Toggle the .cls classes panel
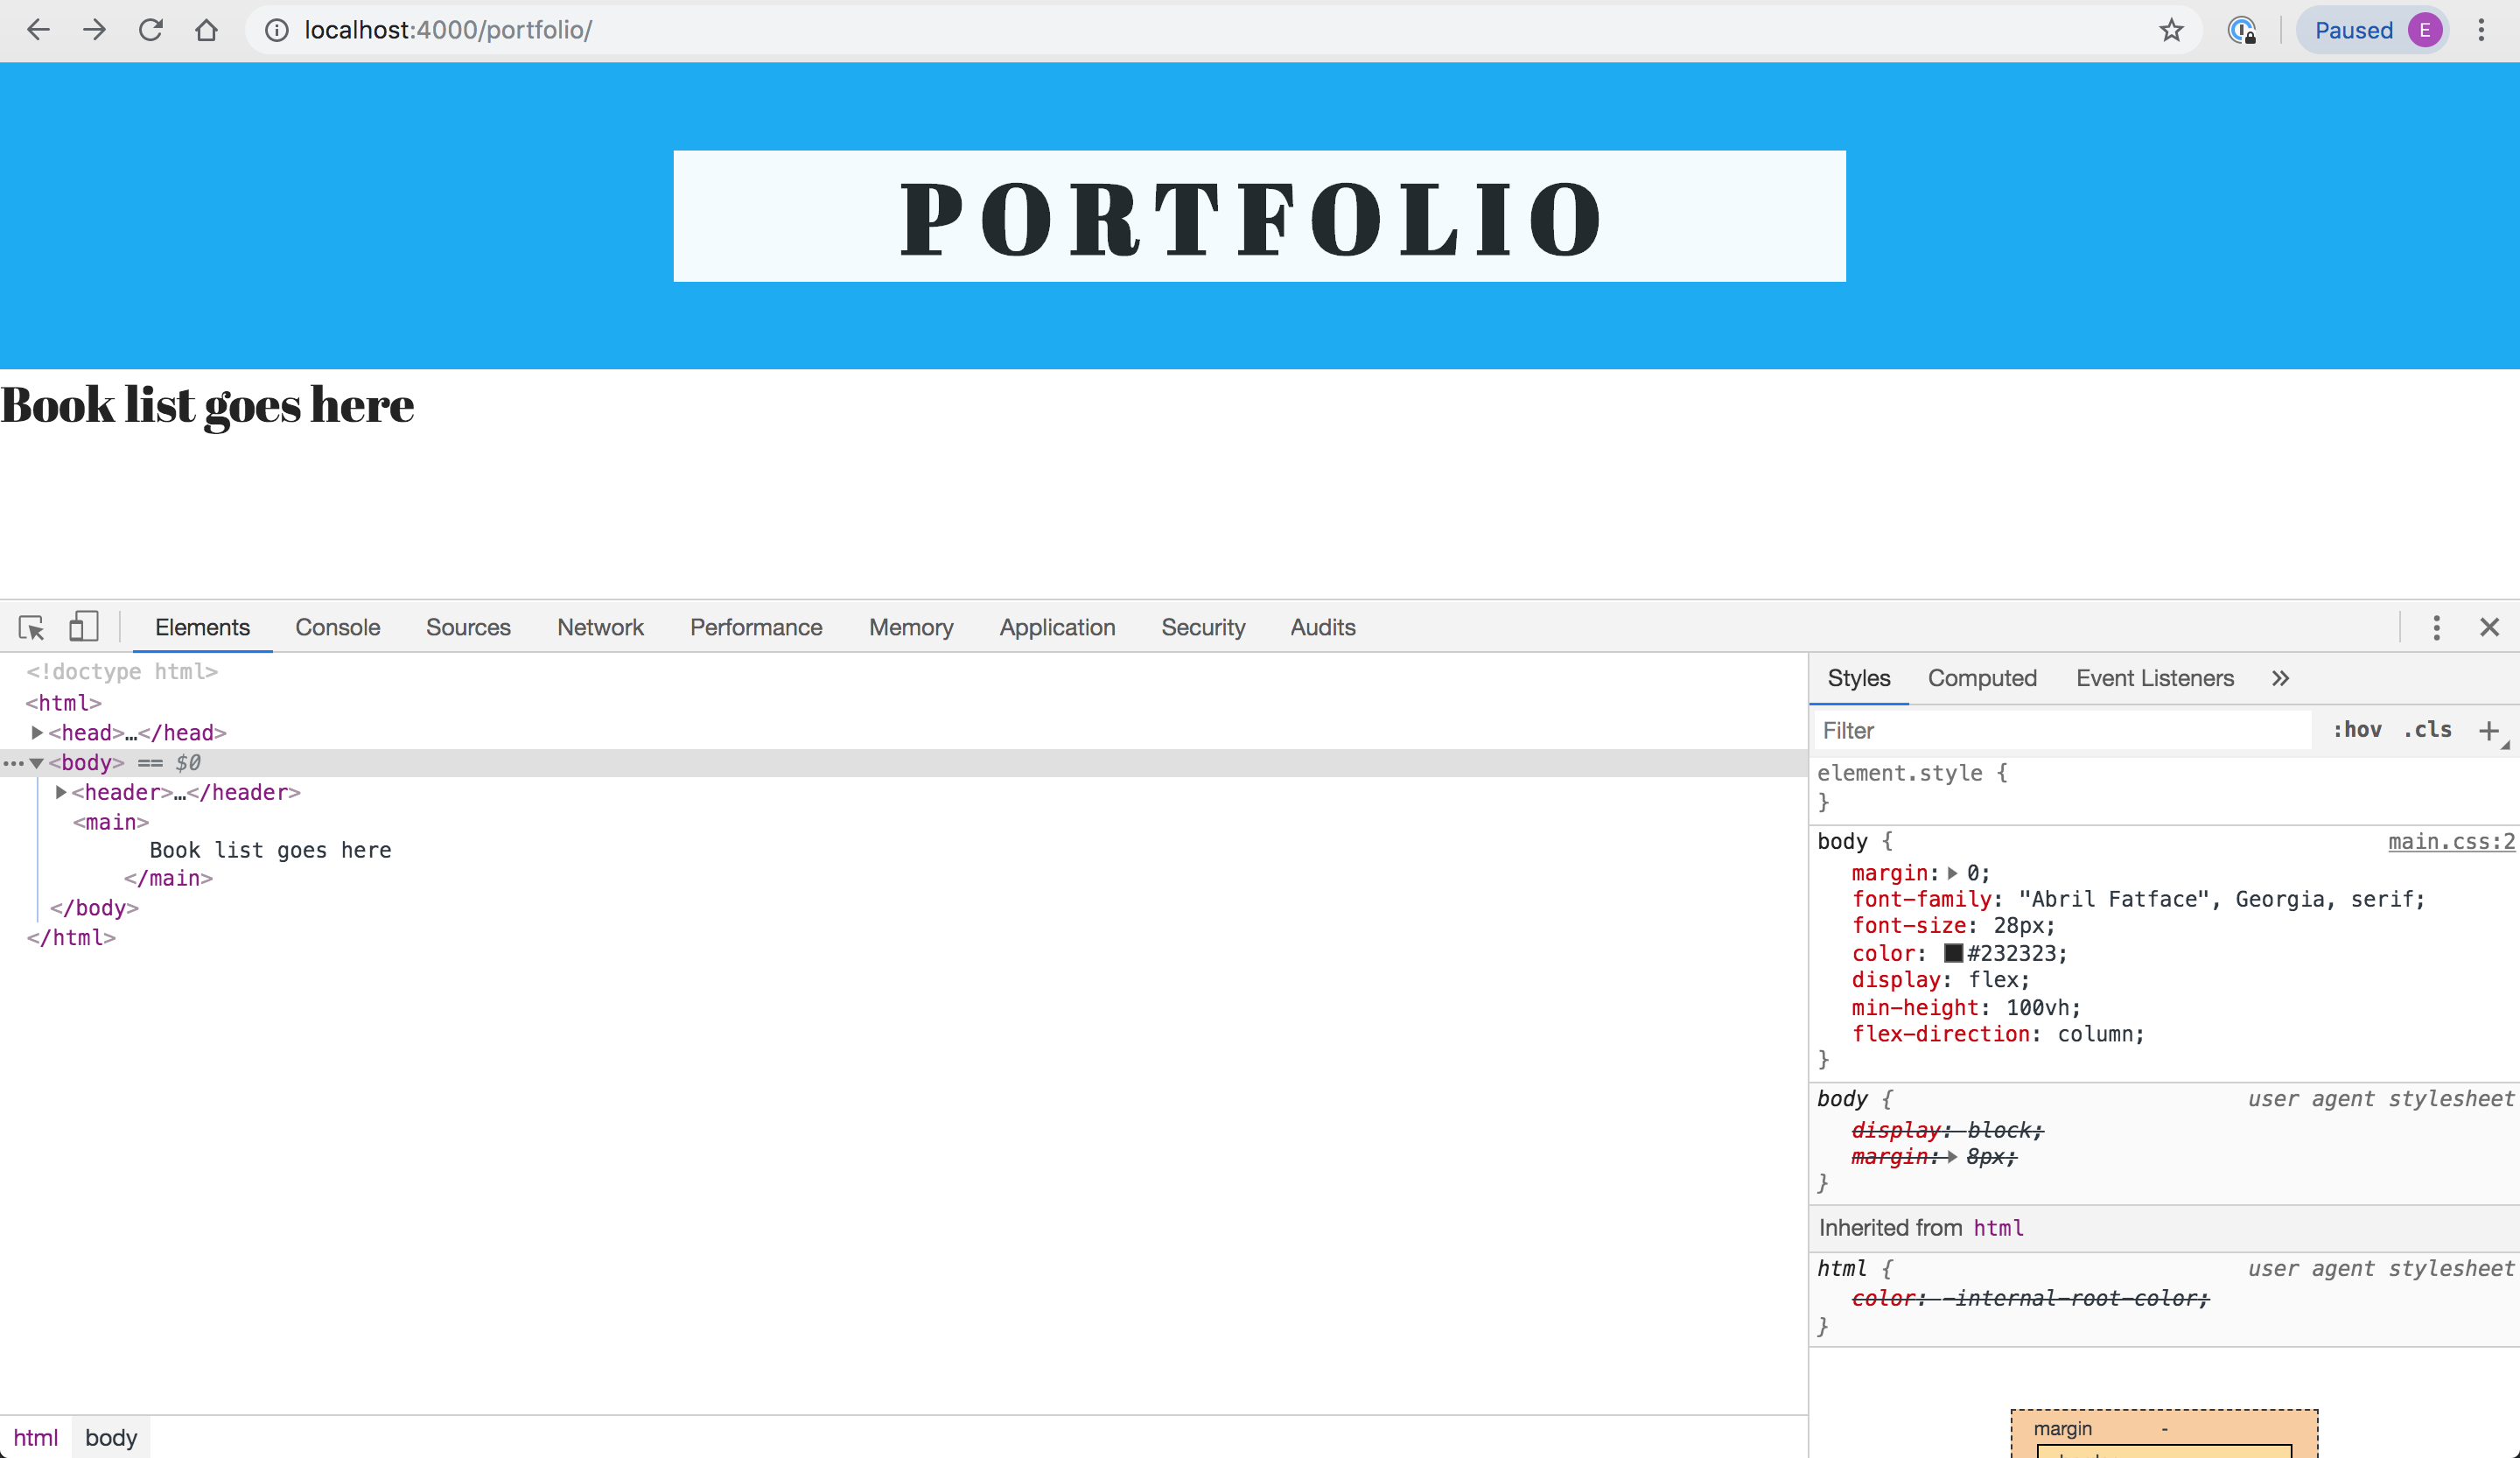Viewport: 2520px width, 1458px height. pyautogui.click(x=2427, y=730)
